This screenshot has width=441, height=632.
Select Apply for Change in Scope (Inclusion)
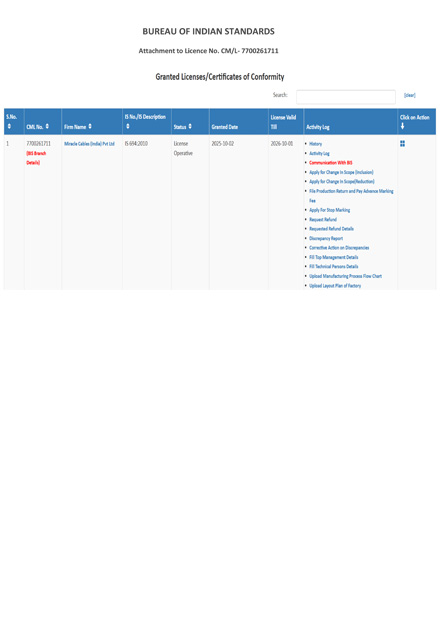click(x=341, y=172)
